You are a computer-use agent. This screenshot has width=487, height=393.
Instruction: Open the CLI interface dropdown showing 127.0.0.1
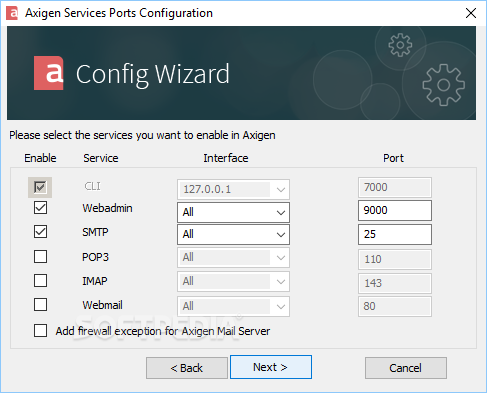pyautogui.click(x=233, y=189)
